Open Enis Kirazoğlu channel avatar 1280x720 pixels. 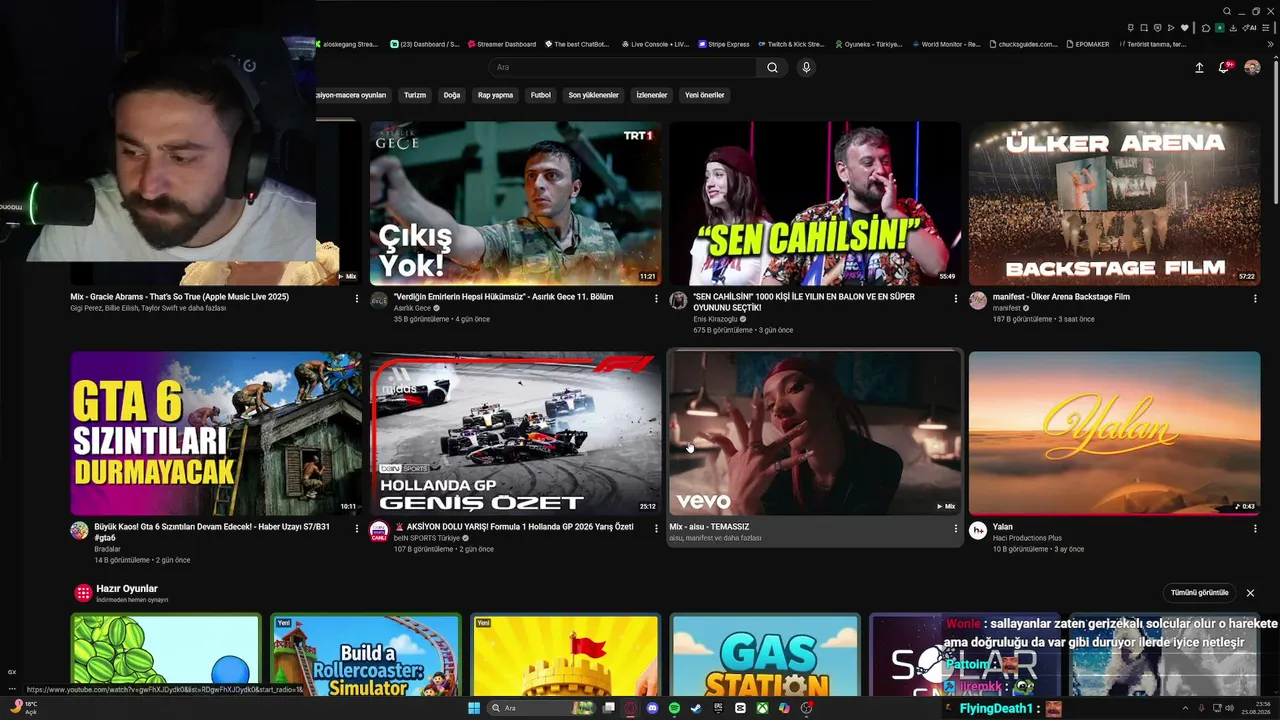[x=678, y=301]
